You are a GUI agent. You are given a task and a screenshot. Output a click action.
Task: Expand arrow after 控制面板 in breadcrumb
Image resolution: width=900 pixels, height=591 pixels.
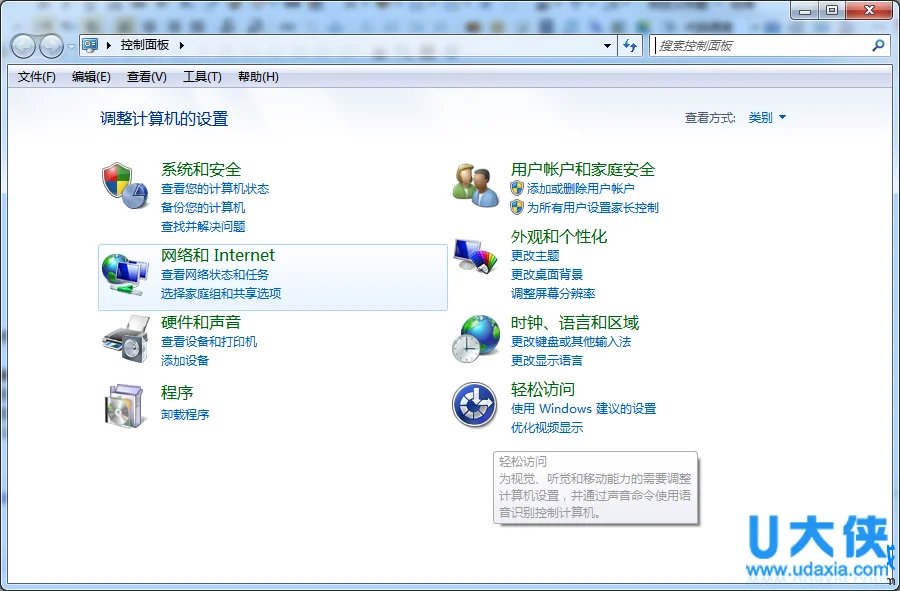[181, 45]
